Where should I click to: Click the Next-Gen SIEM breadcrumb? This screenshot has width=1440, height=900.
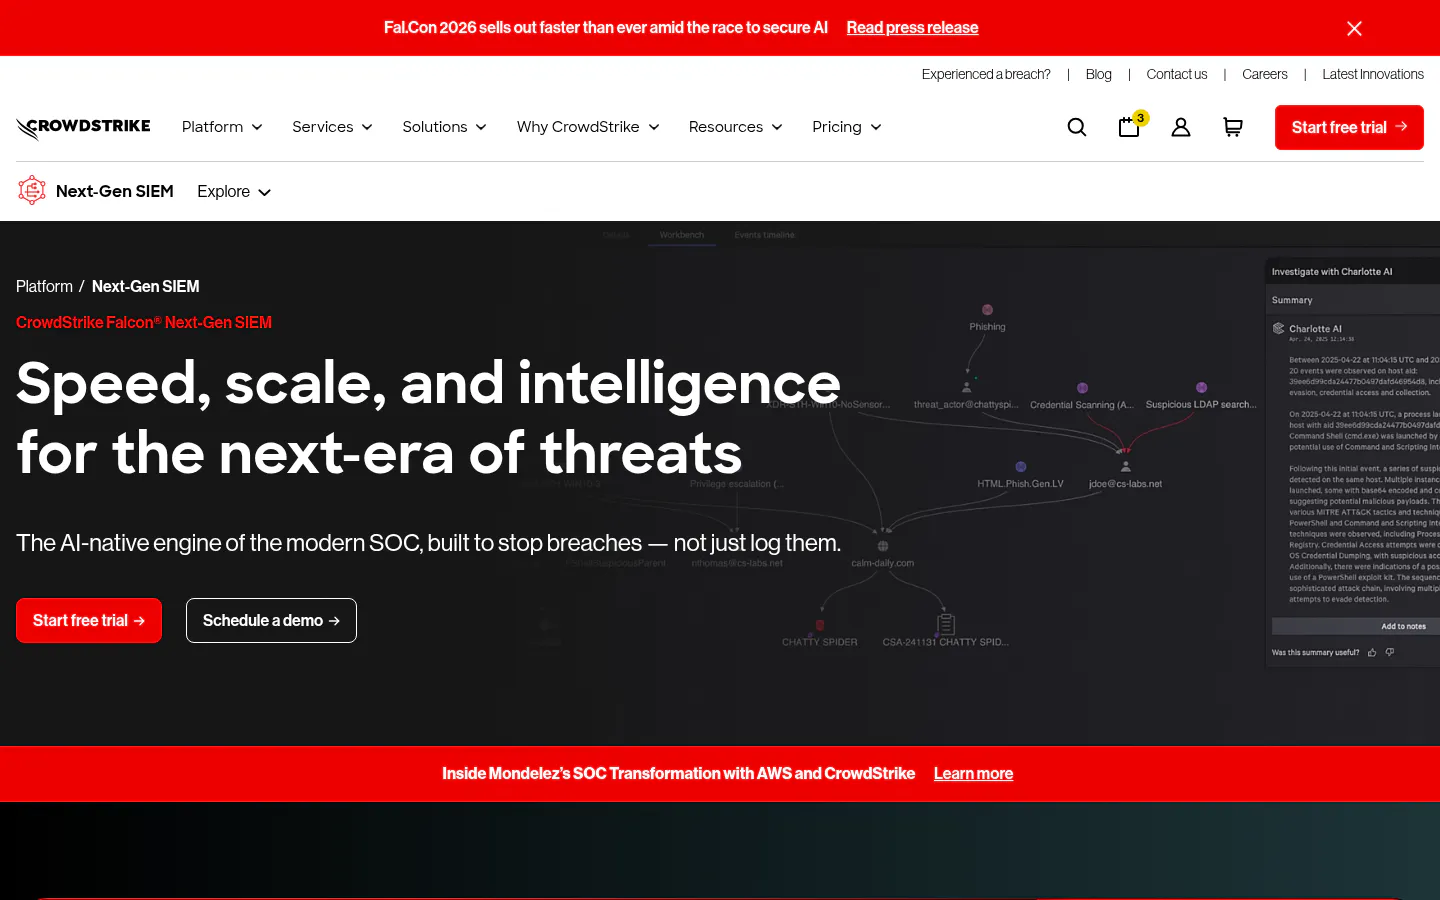pos(145,286)
